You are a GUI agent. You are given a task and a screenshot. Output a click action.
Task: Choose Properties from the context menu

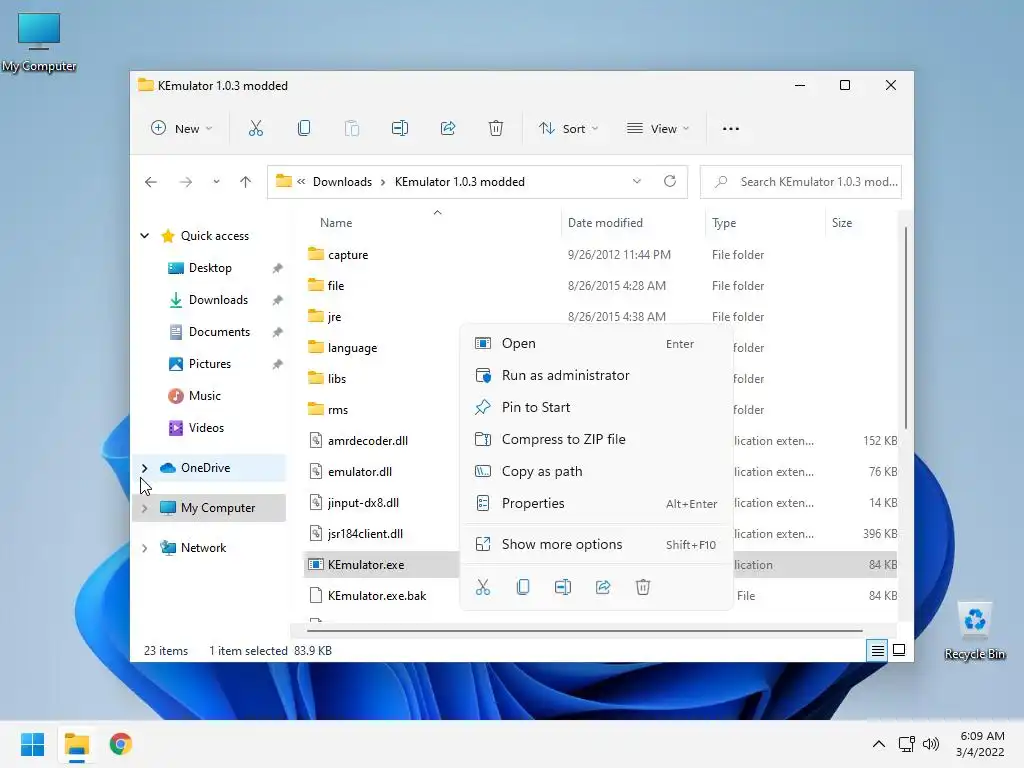596,504
